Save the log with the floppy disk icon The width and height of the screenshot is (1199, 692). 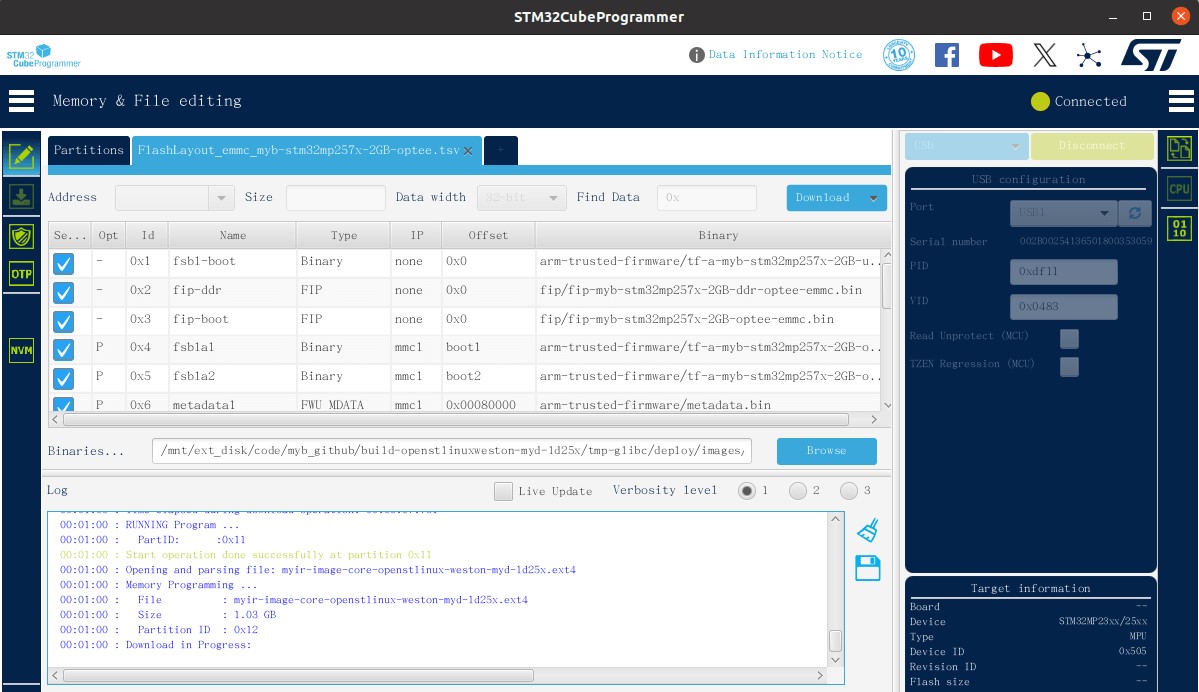click(x=868, y=568)
